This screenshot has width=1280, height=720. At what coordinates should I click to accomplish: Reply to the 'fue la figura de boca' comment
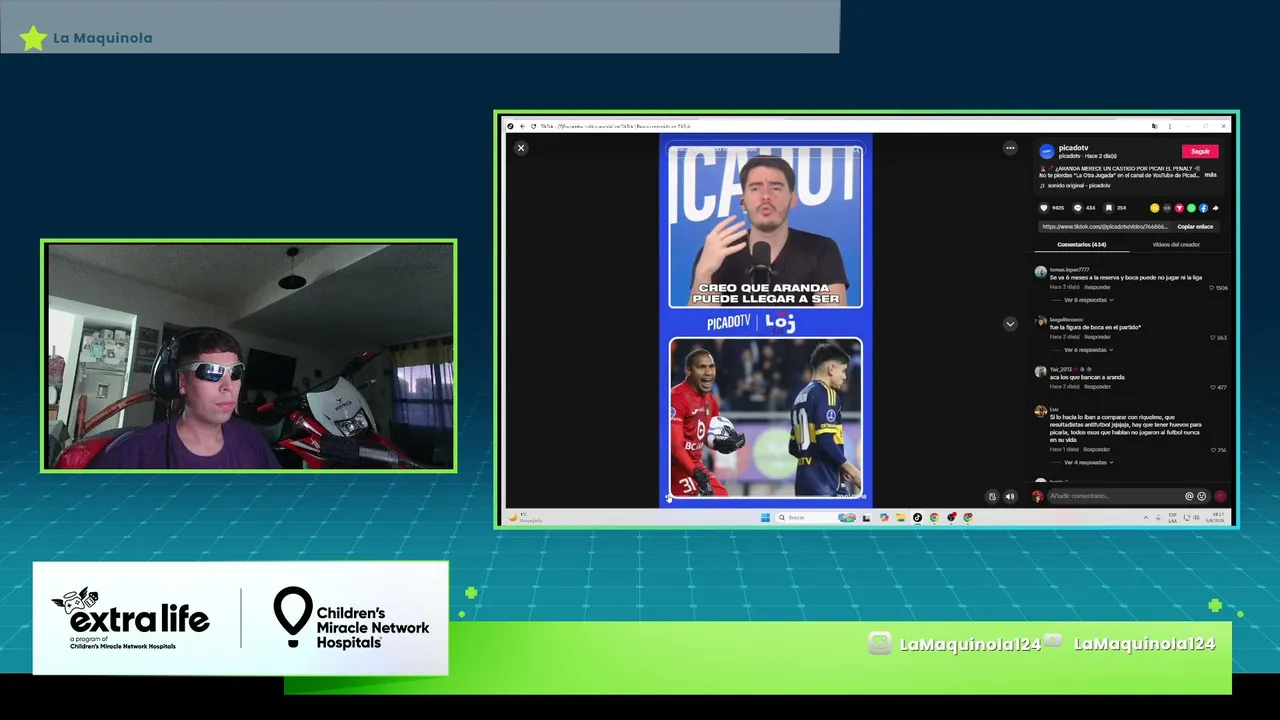point(1097,337)
